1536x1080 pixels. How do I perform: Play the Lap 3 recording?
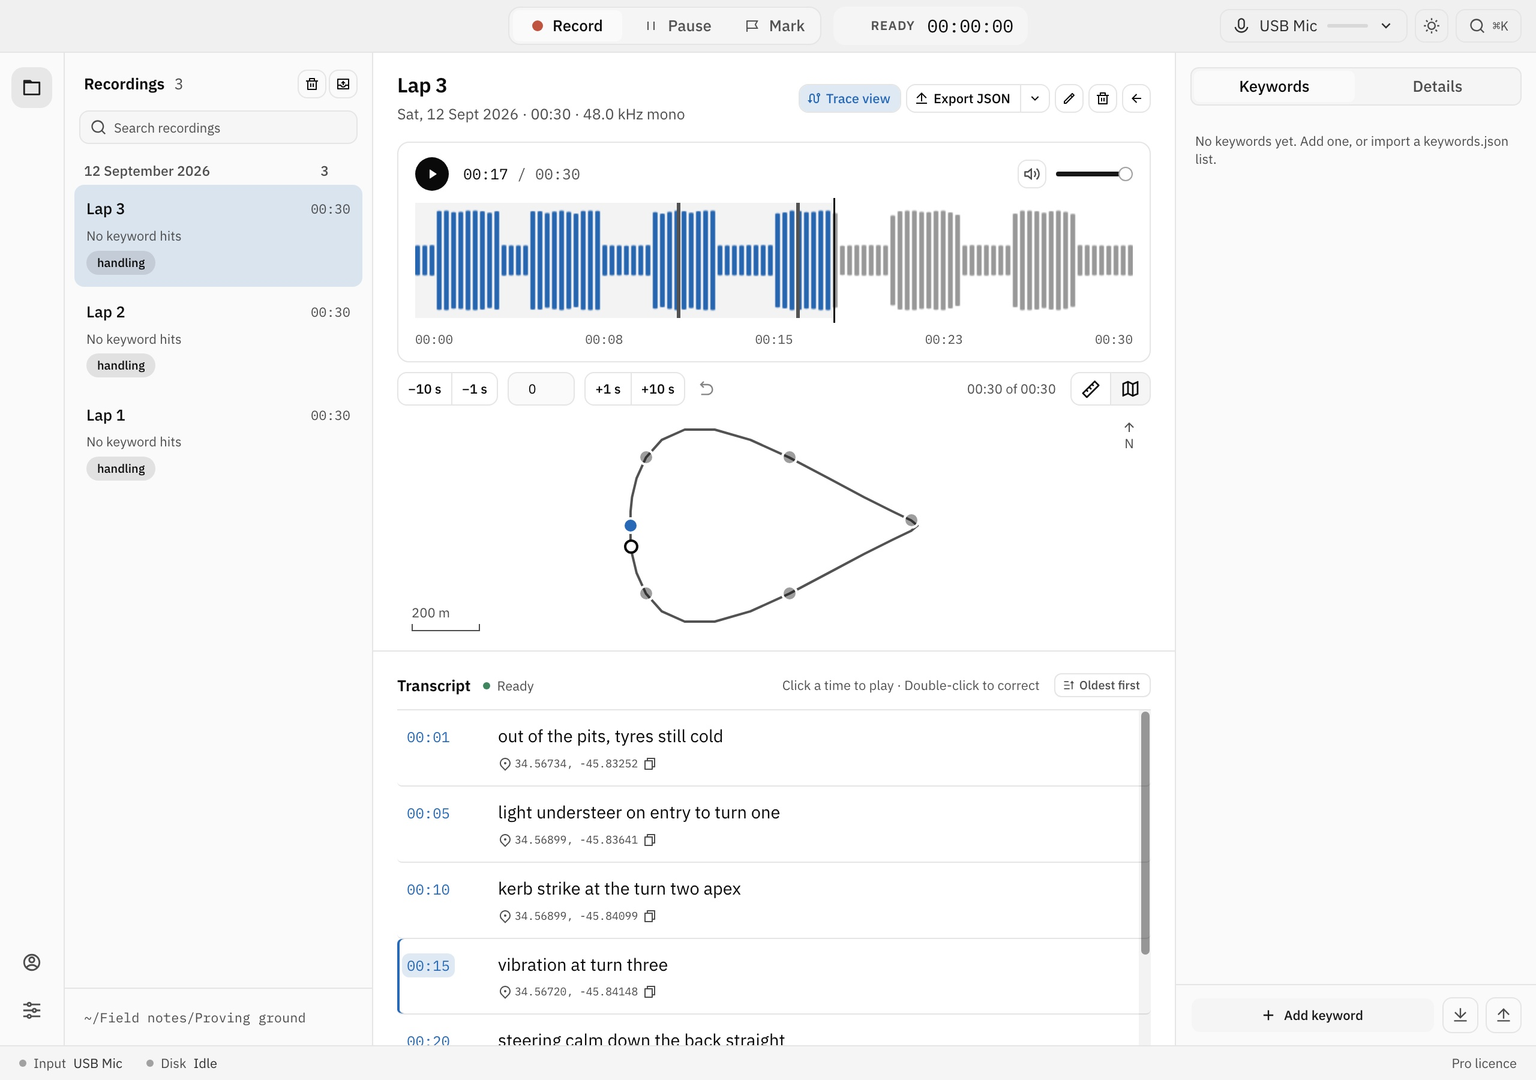point(432,174)
